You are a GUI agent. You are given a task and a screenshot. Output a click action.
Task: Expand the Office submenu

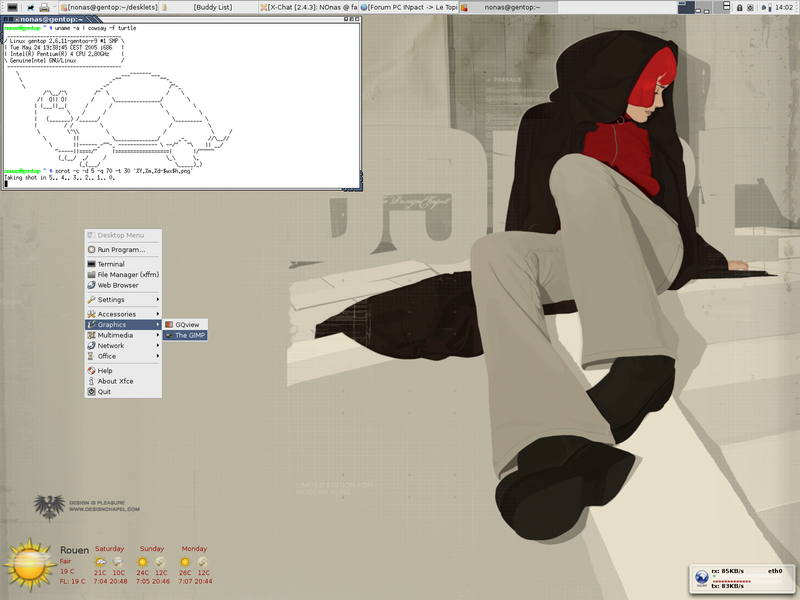click(123, 356)
